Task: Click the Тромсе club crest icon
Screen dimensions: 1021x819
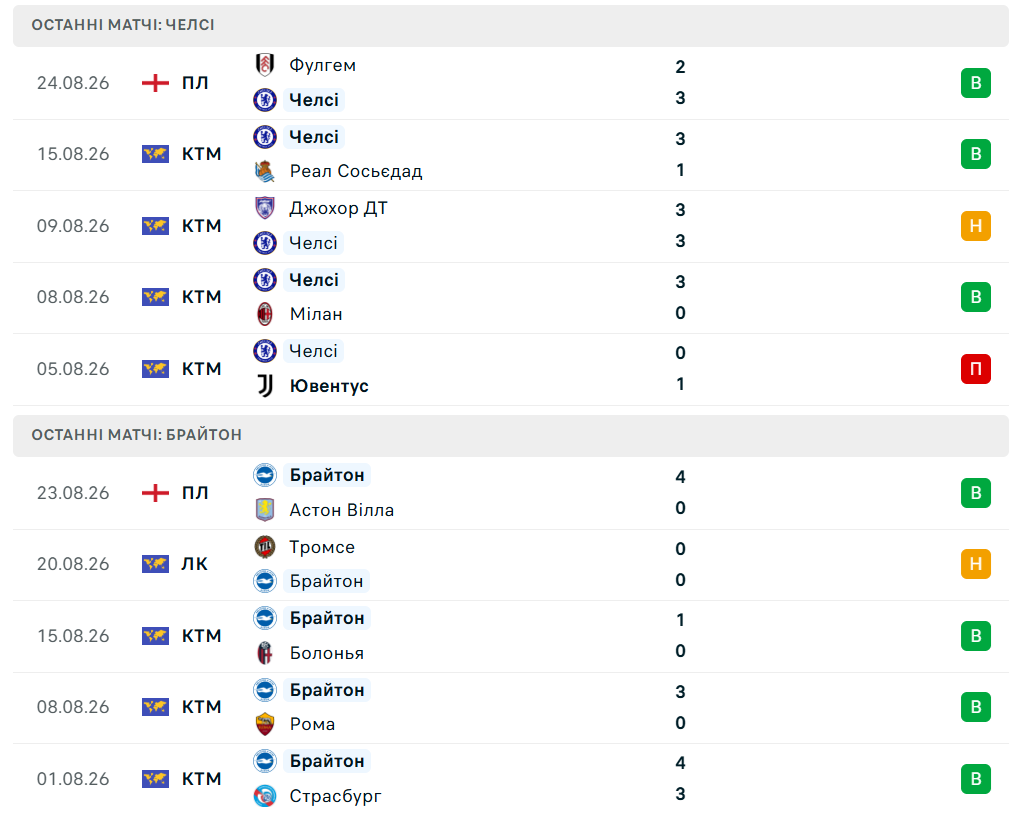Action: point(264,547)
